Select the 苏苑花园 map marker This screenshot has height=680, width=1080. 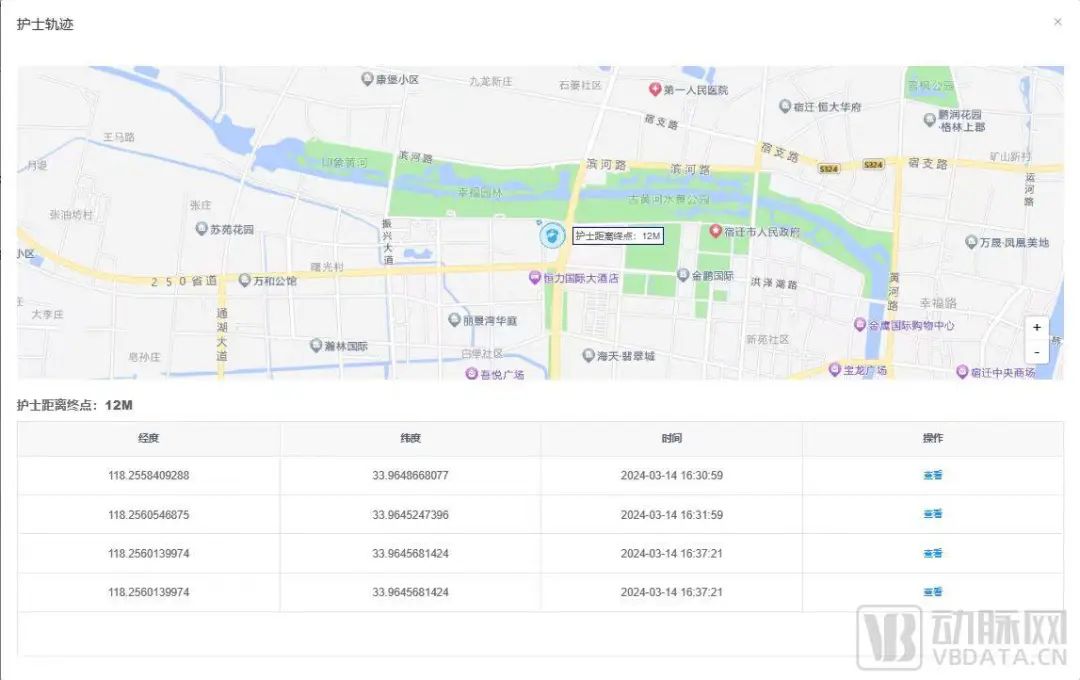coord(202,228)
